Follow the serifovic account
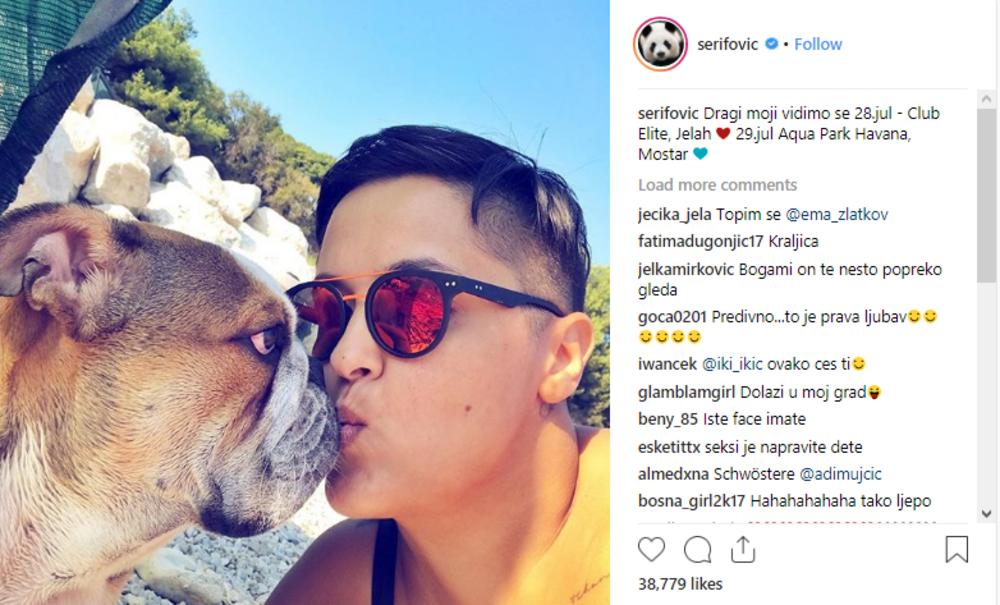Viewport: 1000px width, 605px height. click(x=818, y=44)
